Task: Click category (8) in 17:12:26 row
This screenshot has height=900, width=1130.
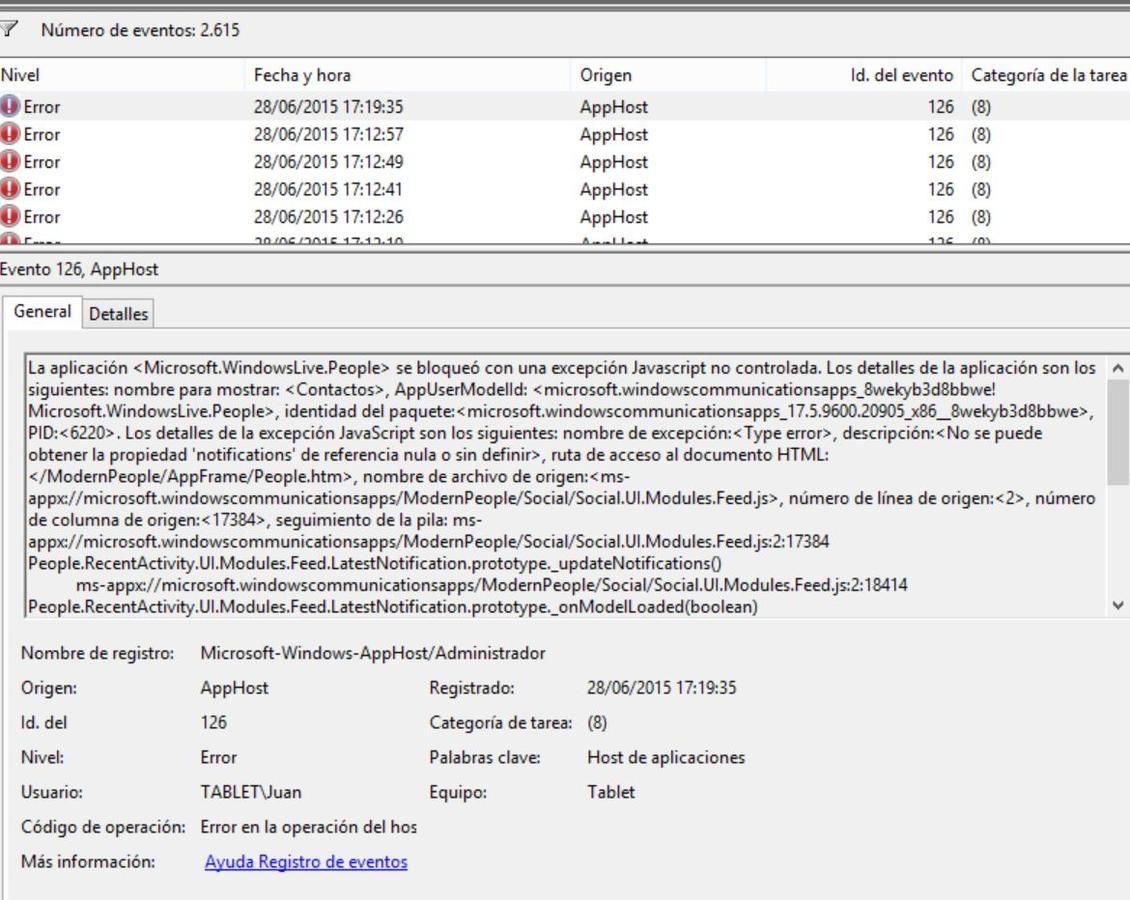Action: coord(981,217)
